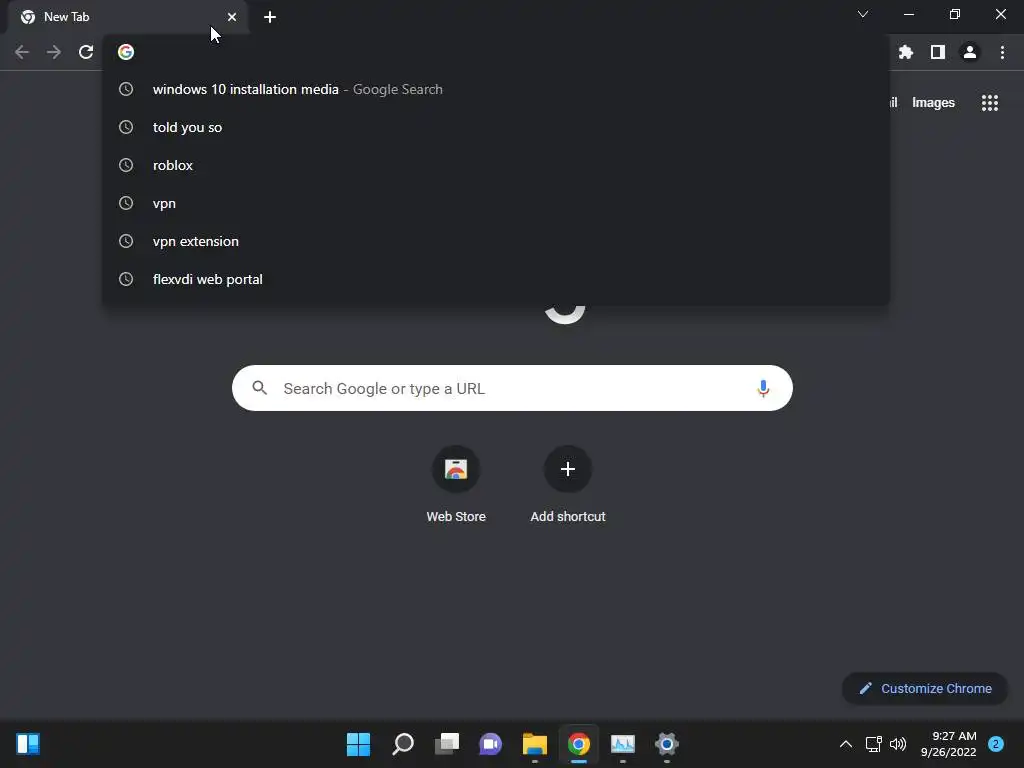Image resolution: width=1024 pixels, height=768 pixels.
Task: Choose 'windows 10 installation media' suggestion
Action: (x=496, y=89)
